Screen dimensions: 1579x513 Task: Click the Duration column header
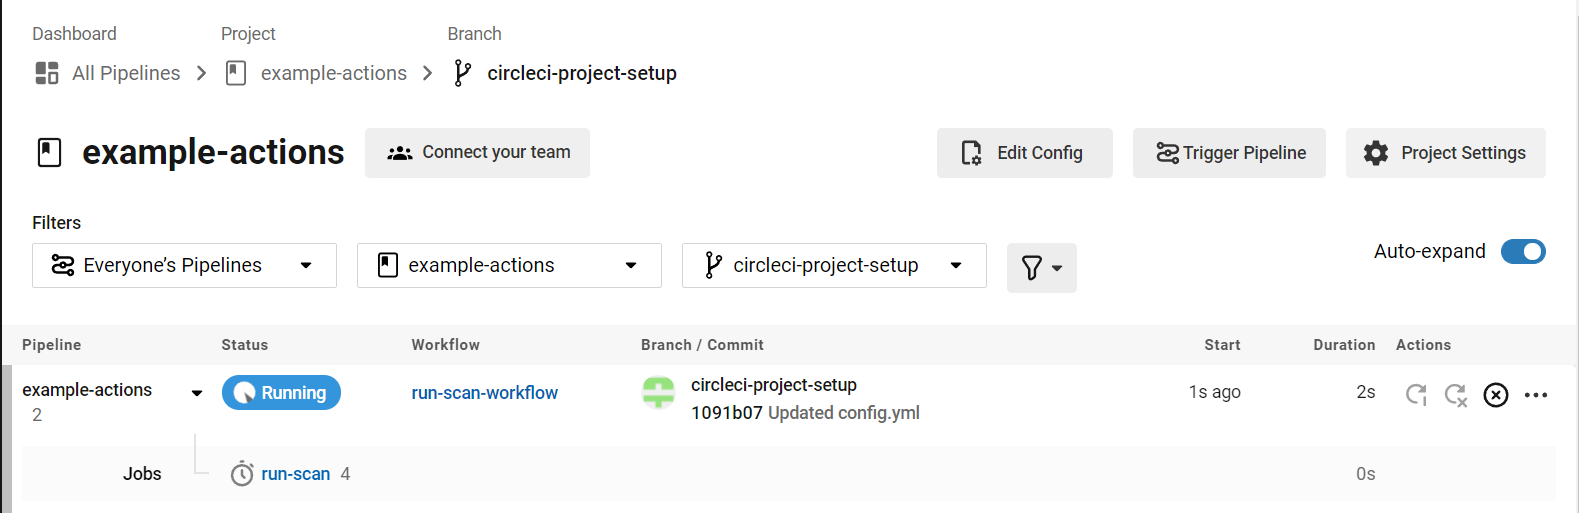click(x=1344, y=345)
